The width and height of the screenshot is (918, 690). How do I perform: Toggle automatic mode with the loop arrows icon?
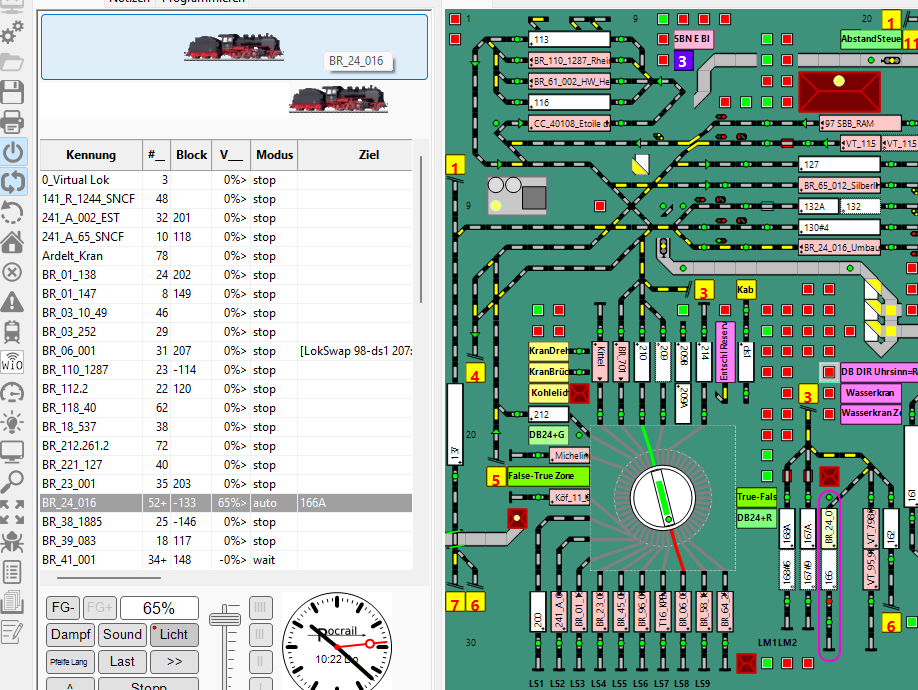click(12, 182)
